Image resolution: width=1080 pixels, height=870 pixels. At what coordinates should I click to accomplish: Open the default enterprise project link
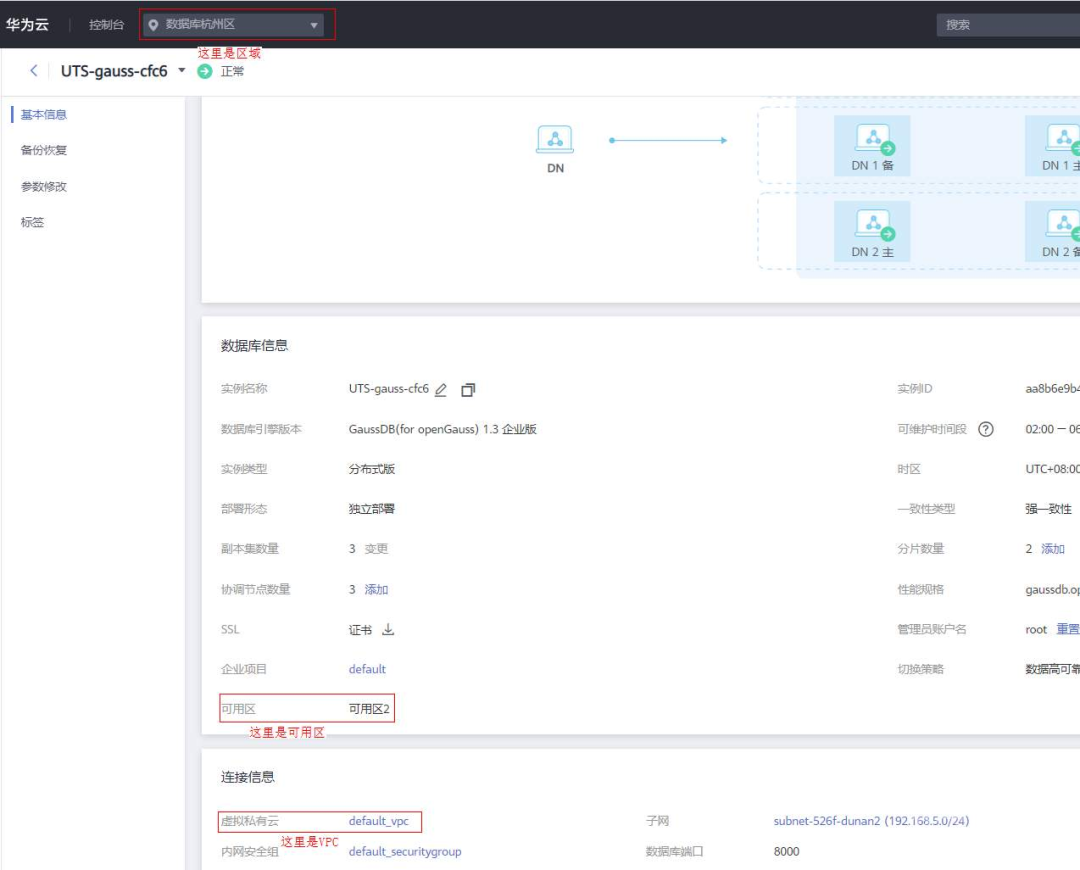tap(367, 670)
